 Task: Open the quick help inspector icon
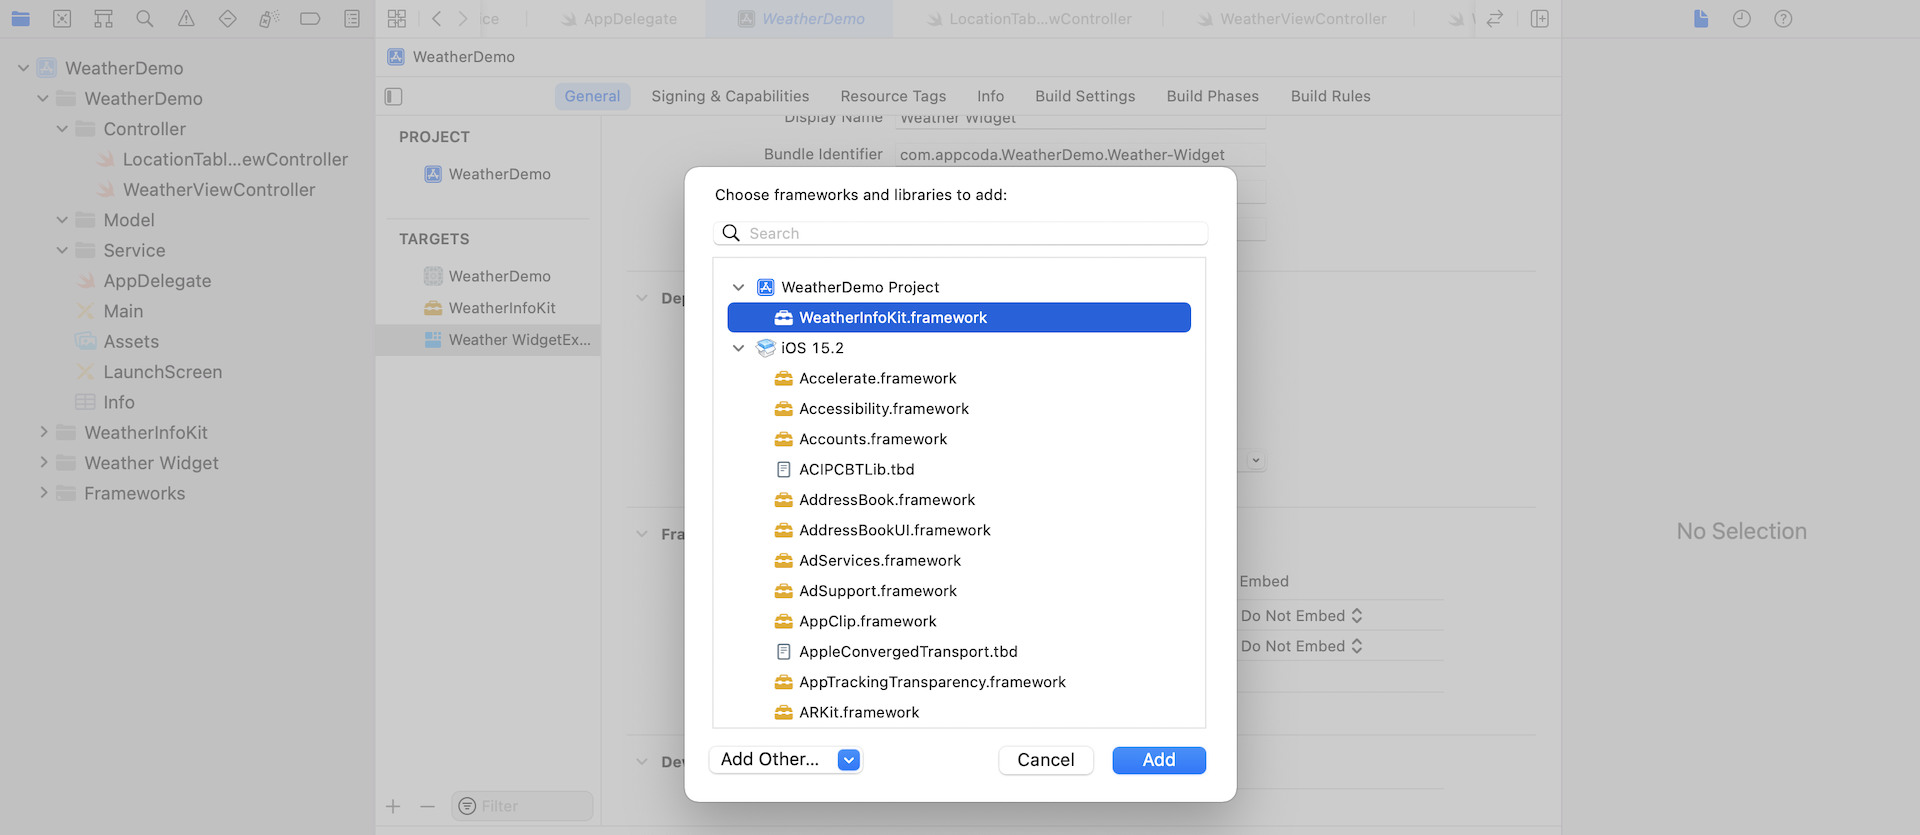[1782, 18]
